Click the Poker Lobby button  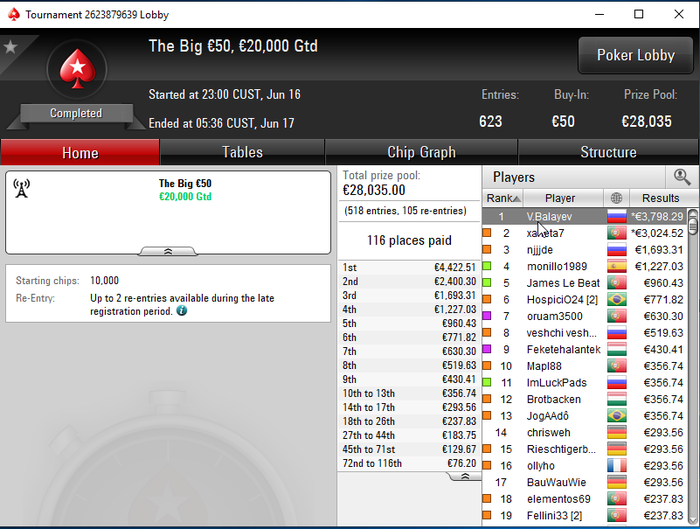coord(636,55)
